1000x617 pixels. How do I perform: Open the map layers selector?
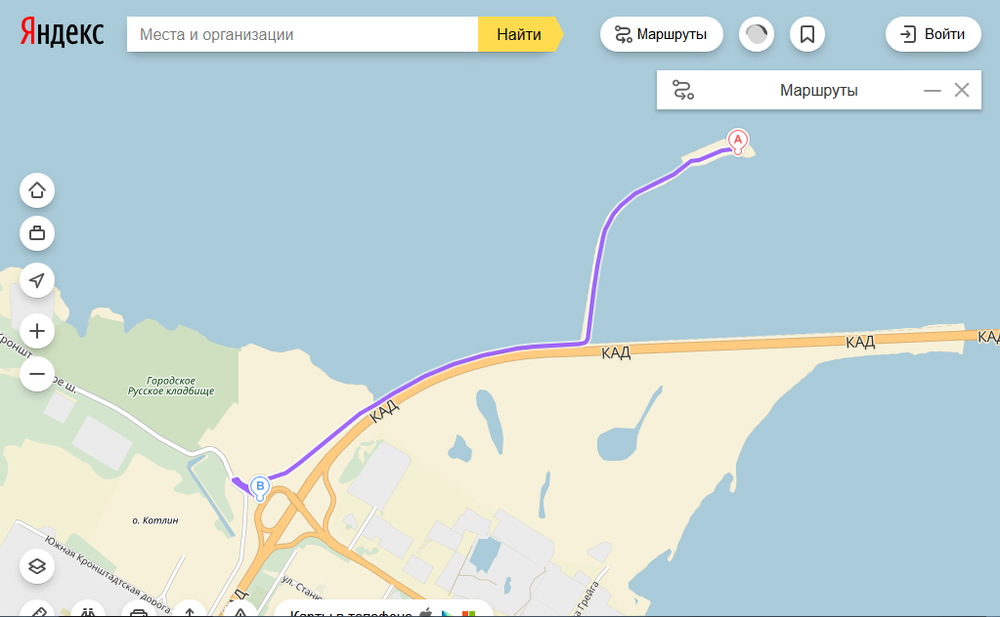click(x=37, y=566)
